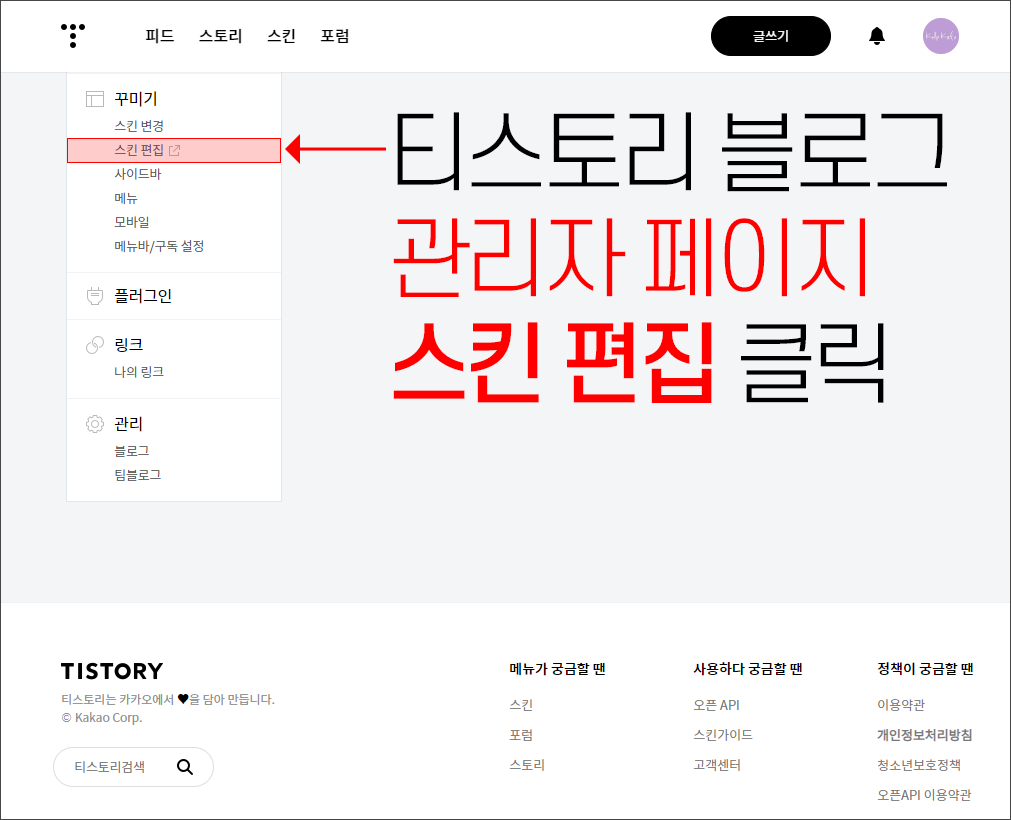Click the 플러그인 plug icon

95,296
